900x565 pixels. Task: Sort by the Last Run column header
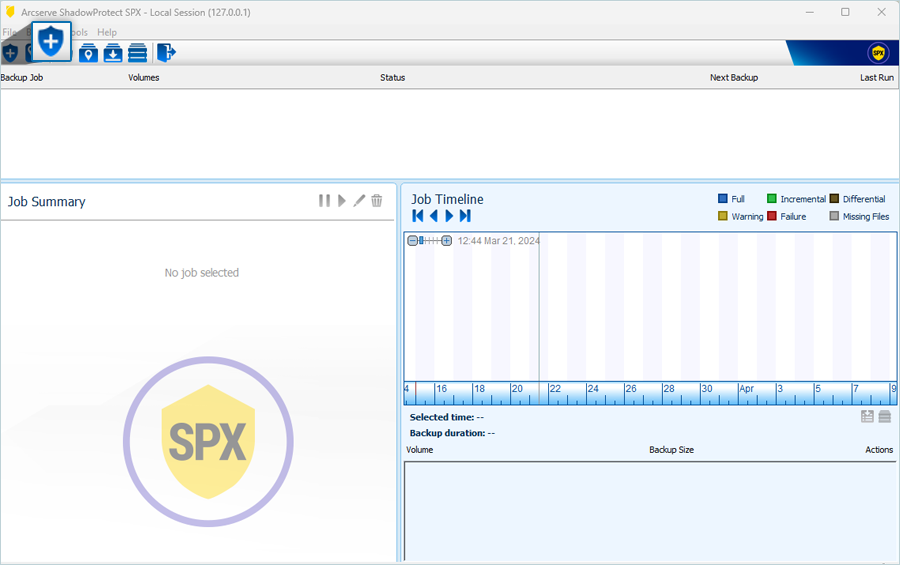[x=876, y=78]
